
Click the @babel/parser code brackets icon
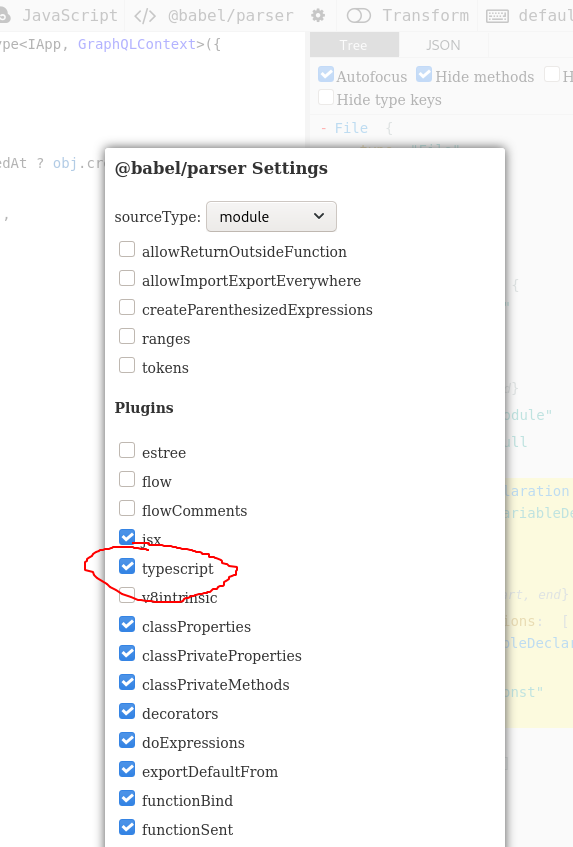[145, 16]
